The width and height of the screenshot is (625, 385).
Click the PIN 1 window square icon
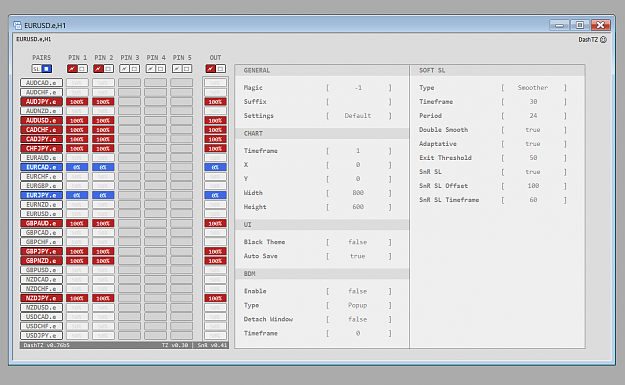(x=82, y=69)
